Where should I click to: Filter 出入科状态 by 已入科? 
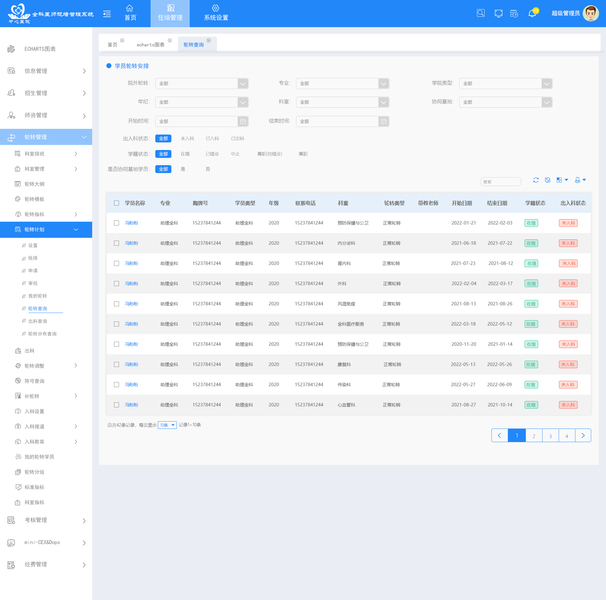click(212, 138)
